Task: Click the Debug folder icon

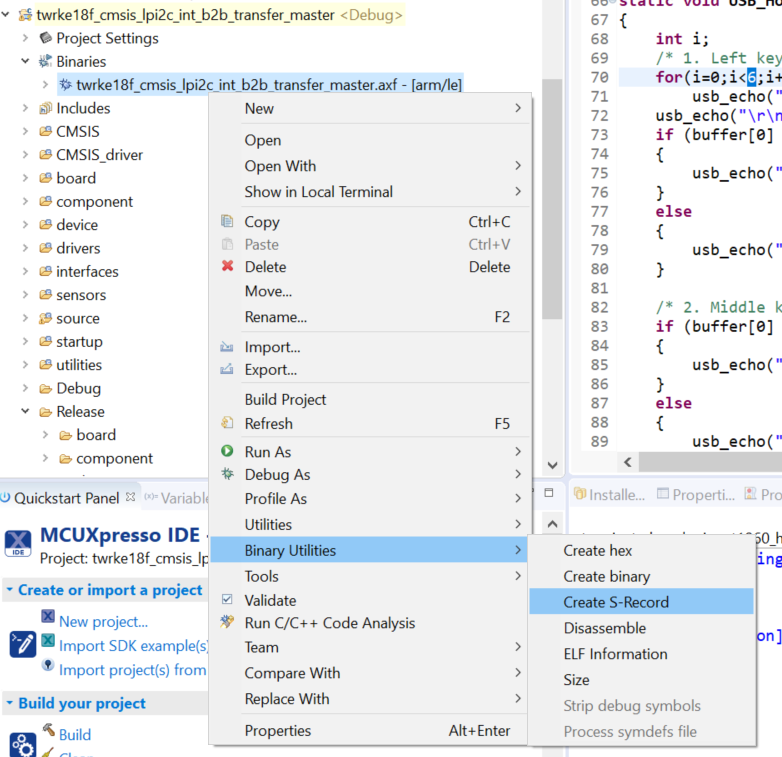Action: pyautogui.click(x=45, y=388)
